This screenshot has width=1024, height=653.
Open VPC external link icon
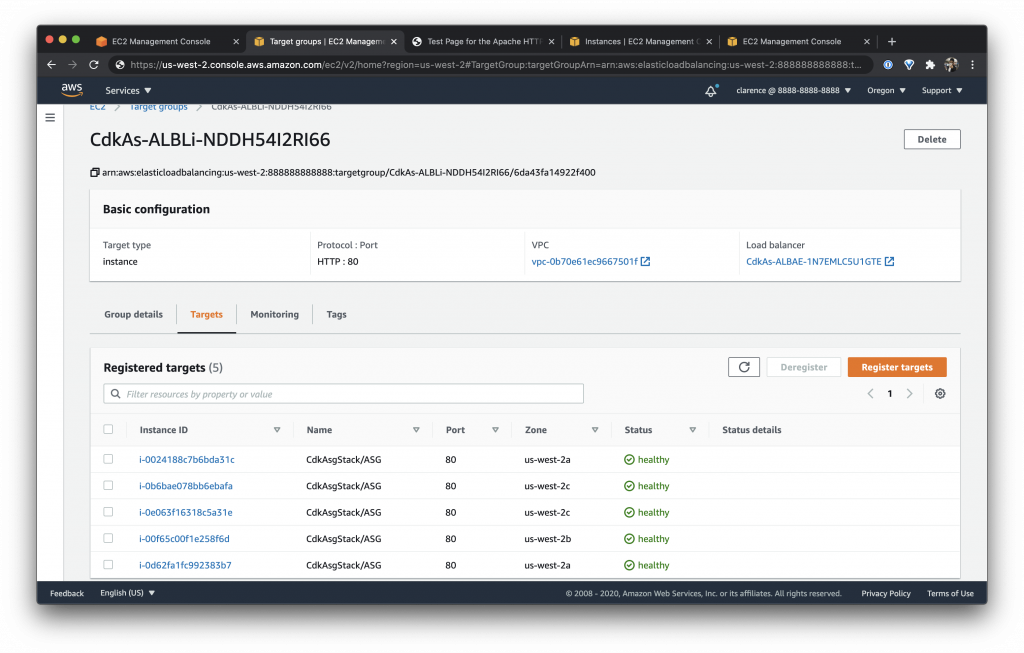[645, 261]
